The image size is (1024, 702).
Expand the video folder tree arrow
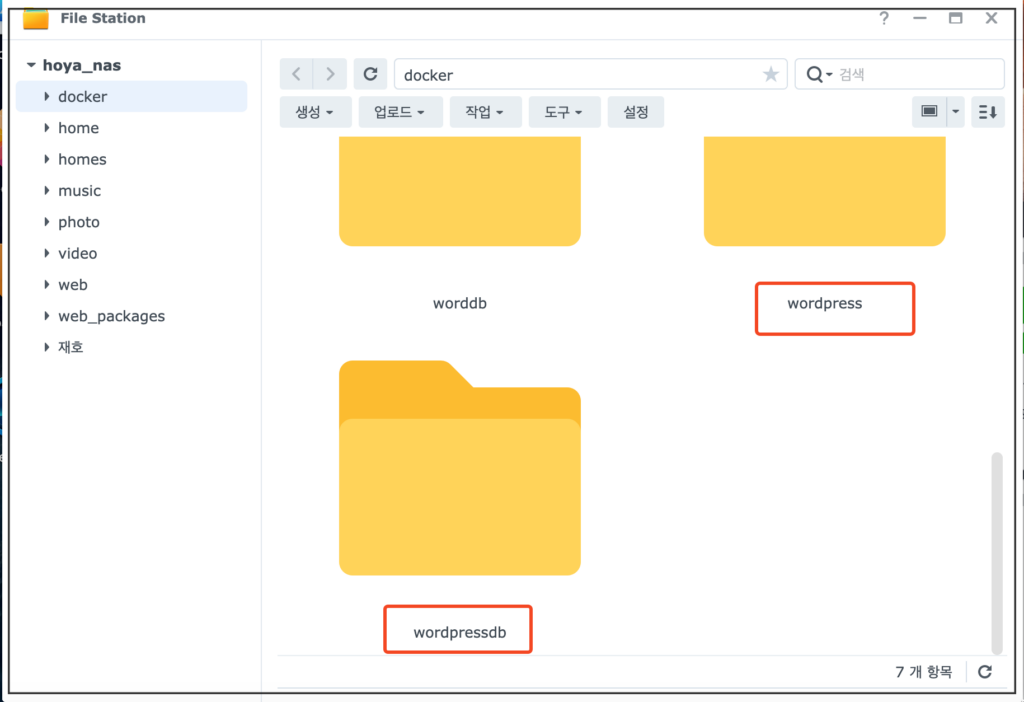(46, 253)
